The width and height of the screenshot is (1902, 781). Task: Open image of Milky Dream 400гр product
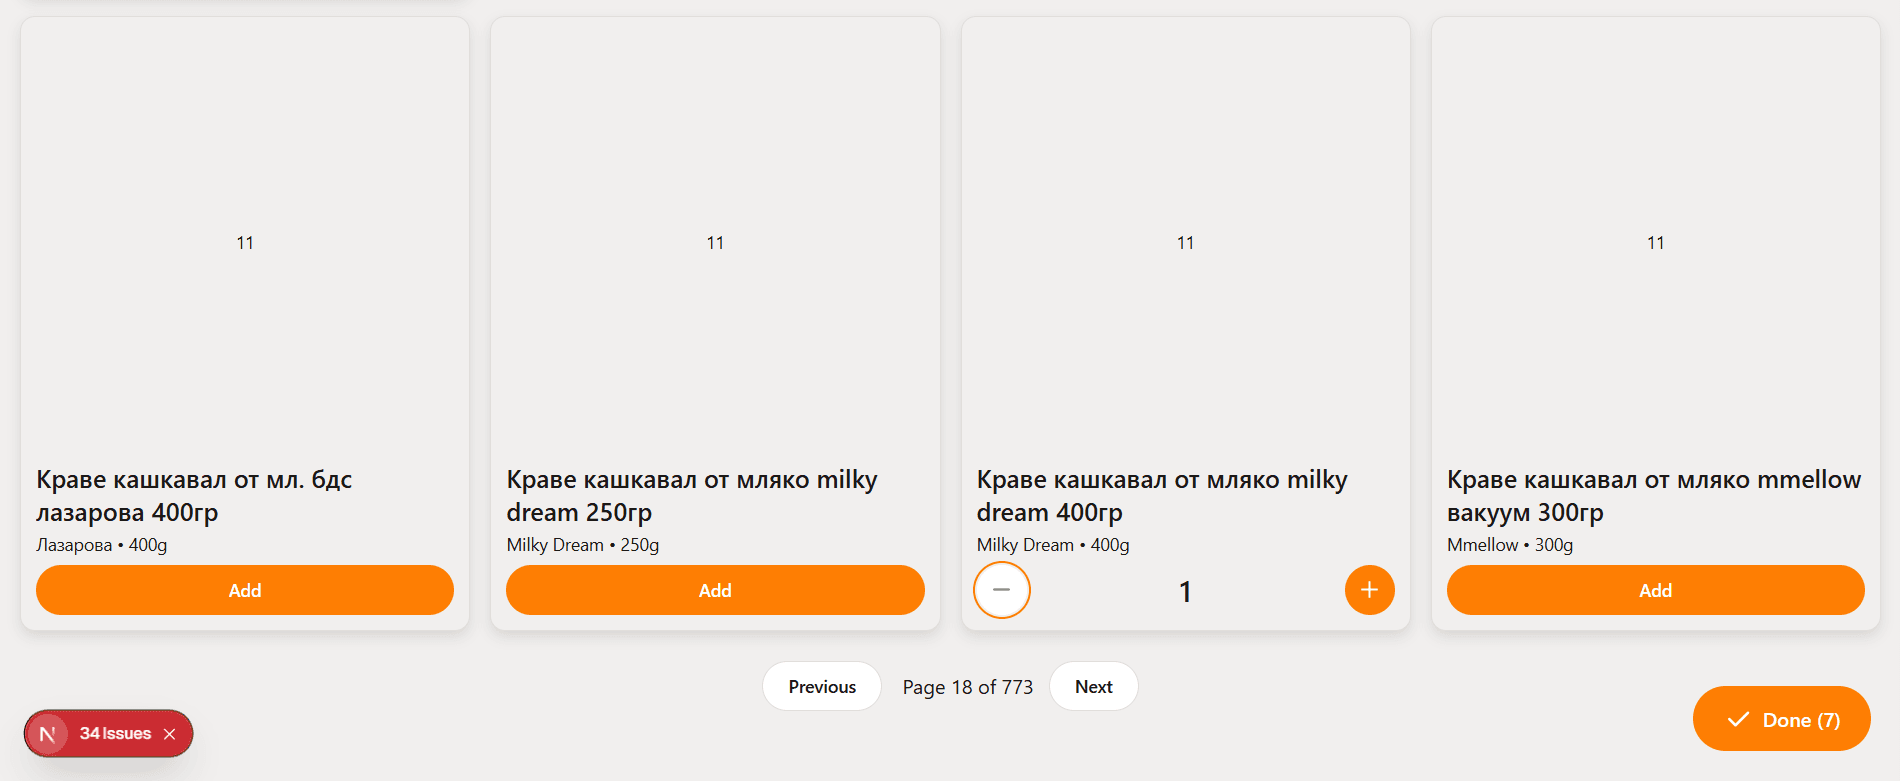[x=1185, y=242]
